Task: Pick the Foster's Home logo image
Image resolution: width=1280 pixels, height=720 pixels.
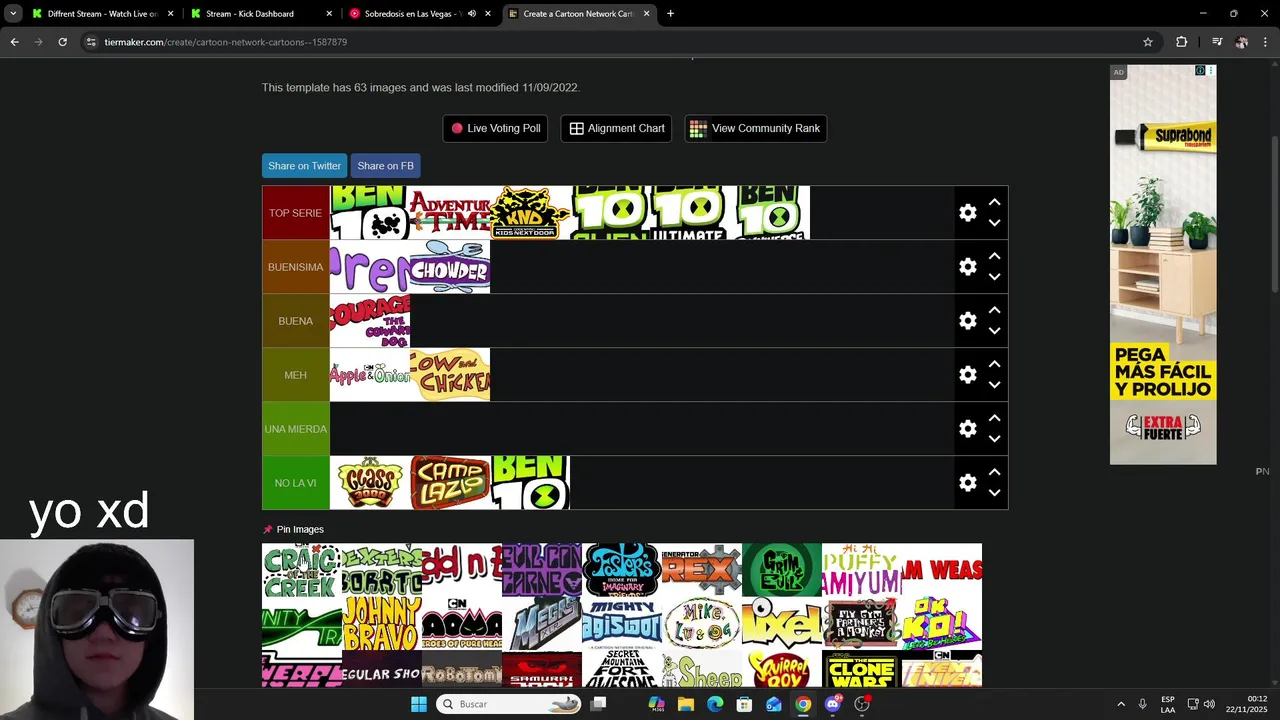Action: (x=622, y=570)
